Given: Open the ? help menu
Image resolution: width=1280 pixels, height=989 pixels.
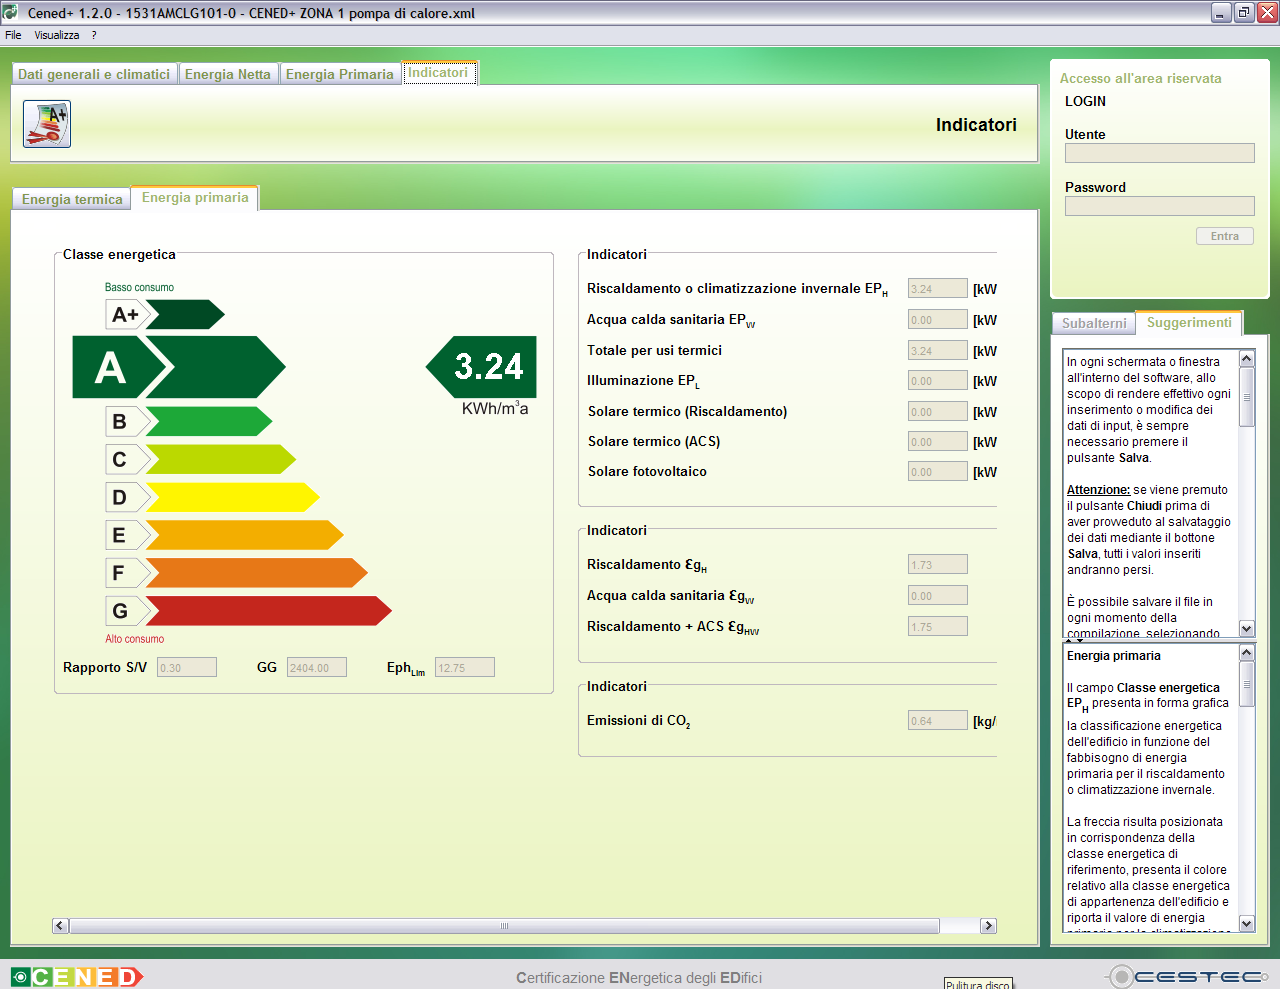Looking at the screenshot, I should tap(94, 35).
